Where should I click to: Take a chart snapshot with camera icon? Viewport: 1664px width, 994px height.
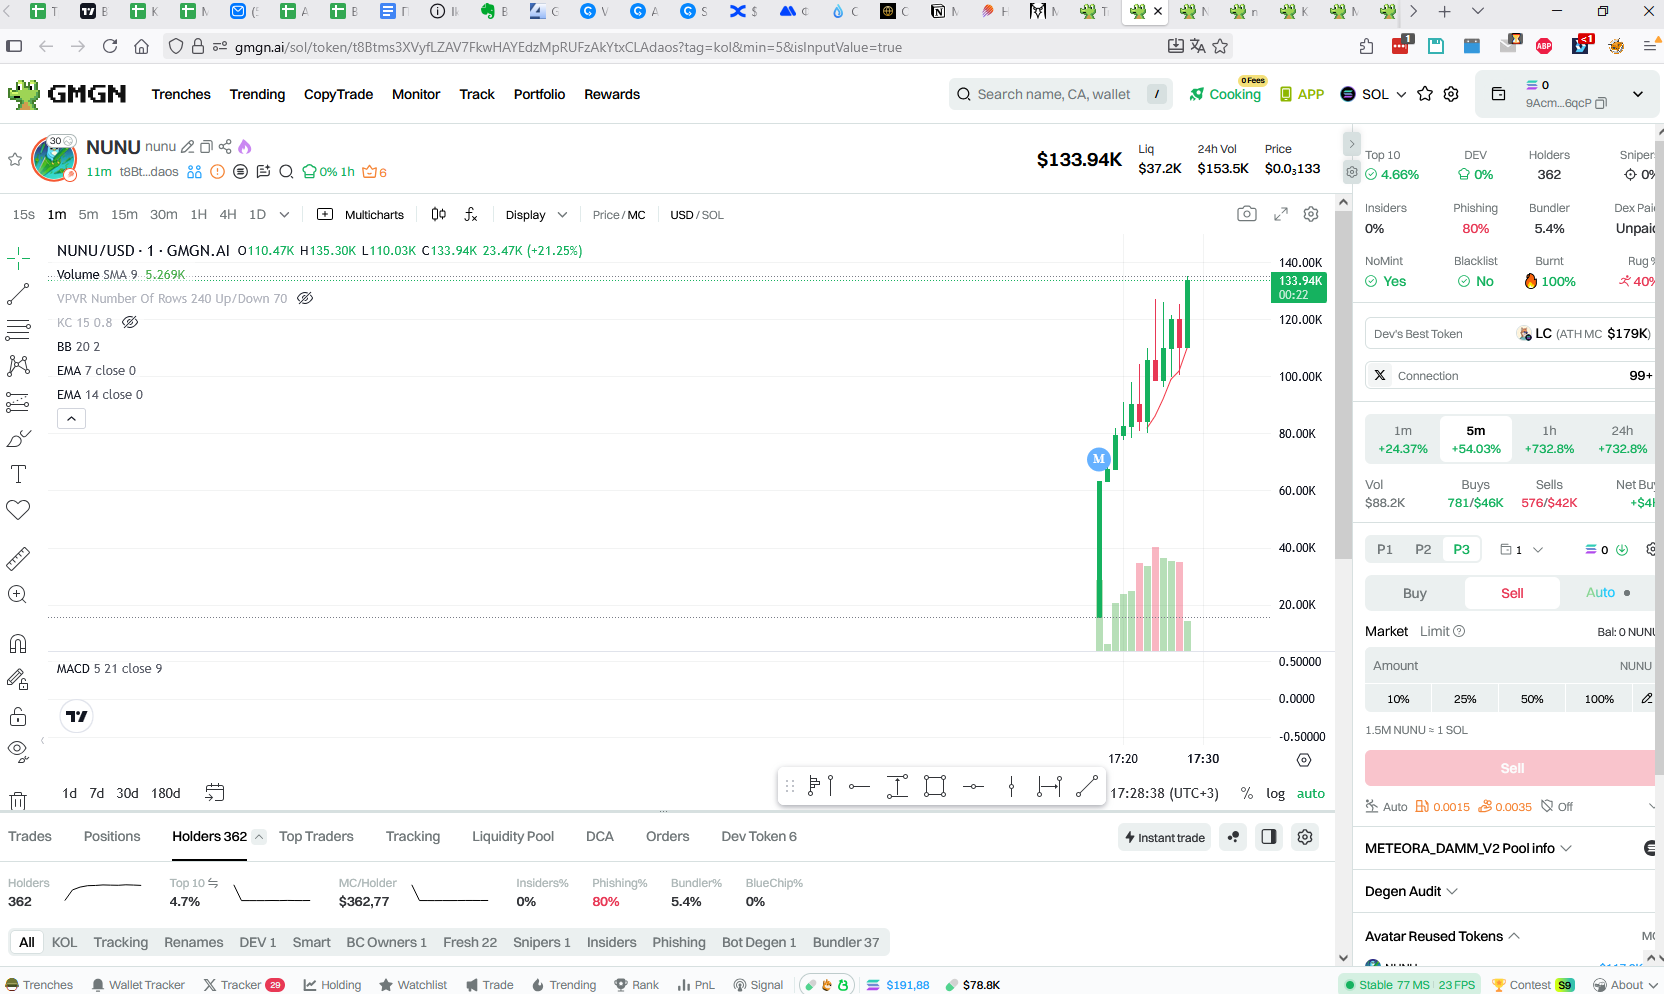pyautogui.click(x=1246, y=214)
